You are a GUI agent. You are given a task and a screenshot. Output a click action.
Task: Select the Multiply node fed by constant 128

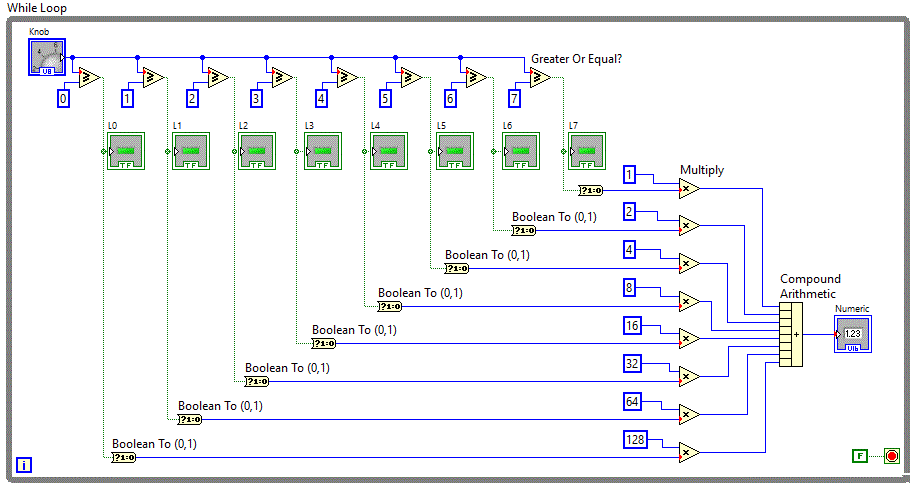click(688, 452)
